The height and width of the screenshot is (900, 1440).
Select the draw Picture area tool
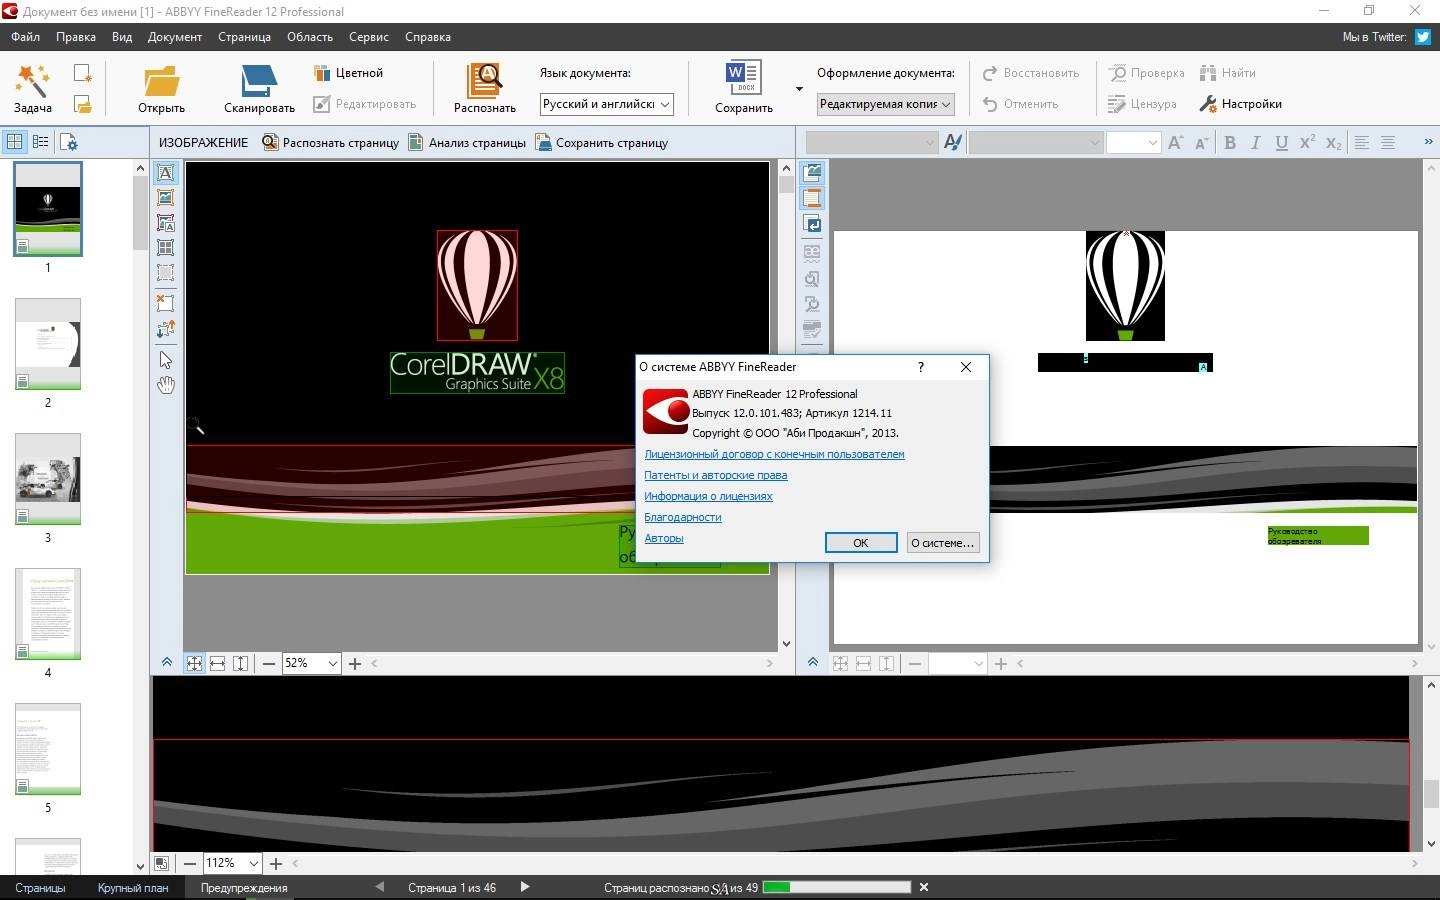pos(165,198)
